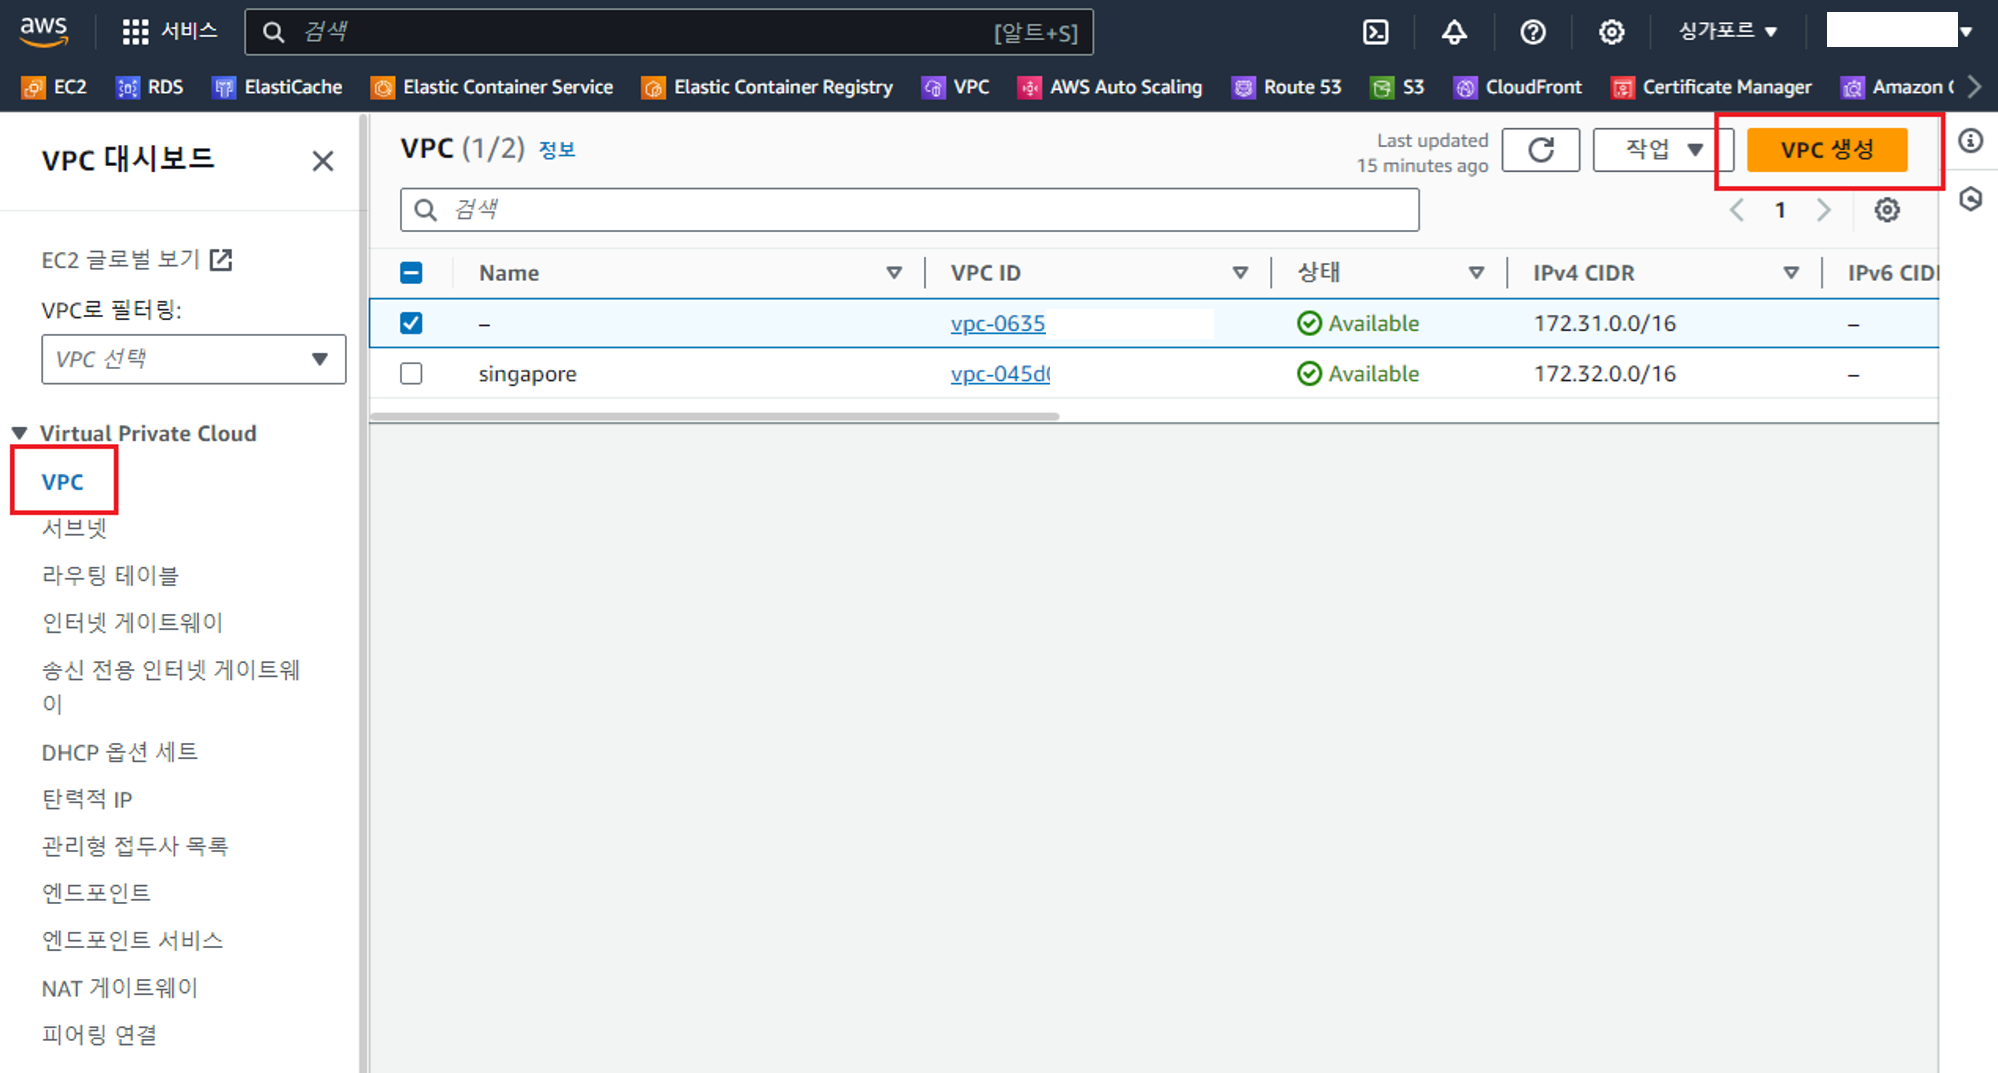Viewport: 1998px width, 1073px height.
Task: Click the AWS Auto Scaling shortcut icon
Action: 1029,88
